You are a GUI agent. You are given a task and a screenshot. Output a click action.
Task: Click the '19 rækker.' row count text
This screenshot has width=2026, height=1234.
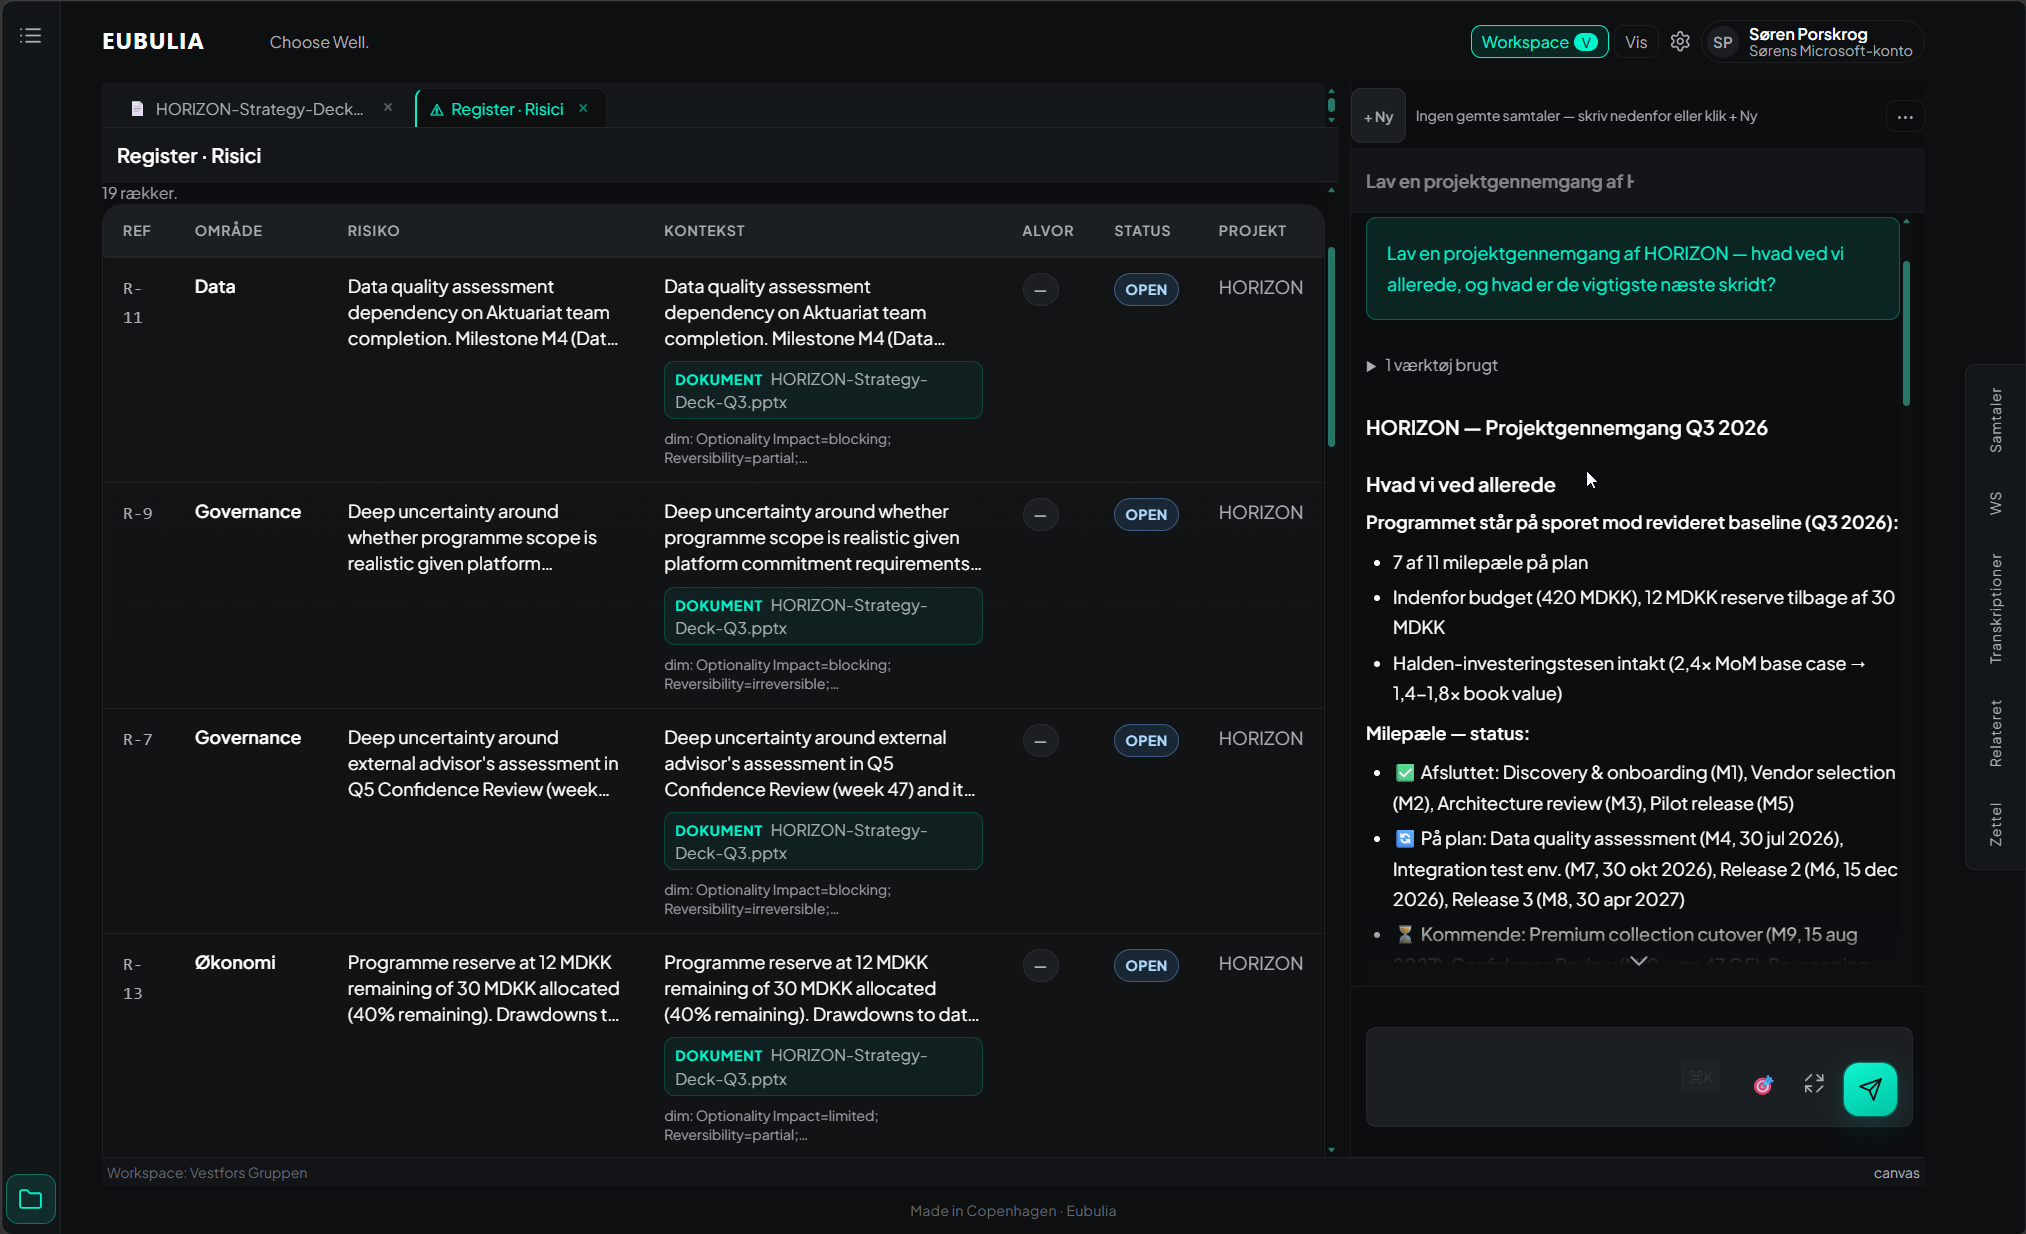[140, 193]
